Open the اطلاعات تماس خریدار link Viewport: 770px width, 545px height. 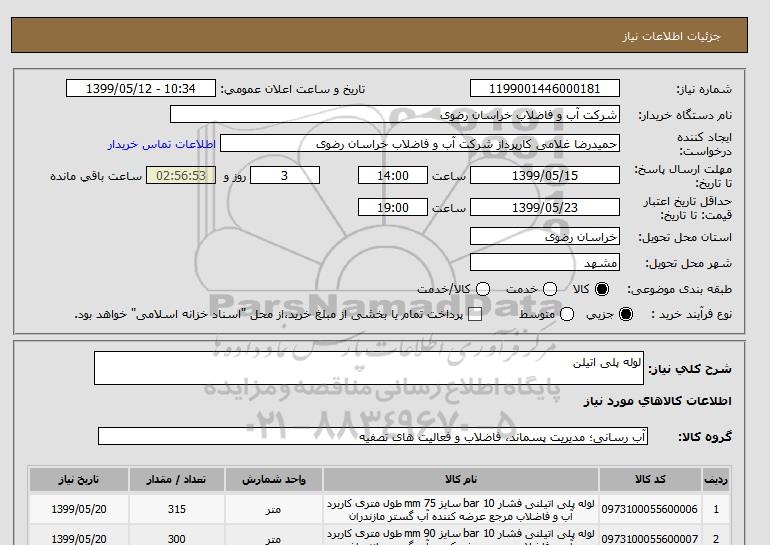tap(162, 145)
